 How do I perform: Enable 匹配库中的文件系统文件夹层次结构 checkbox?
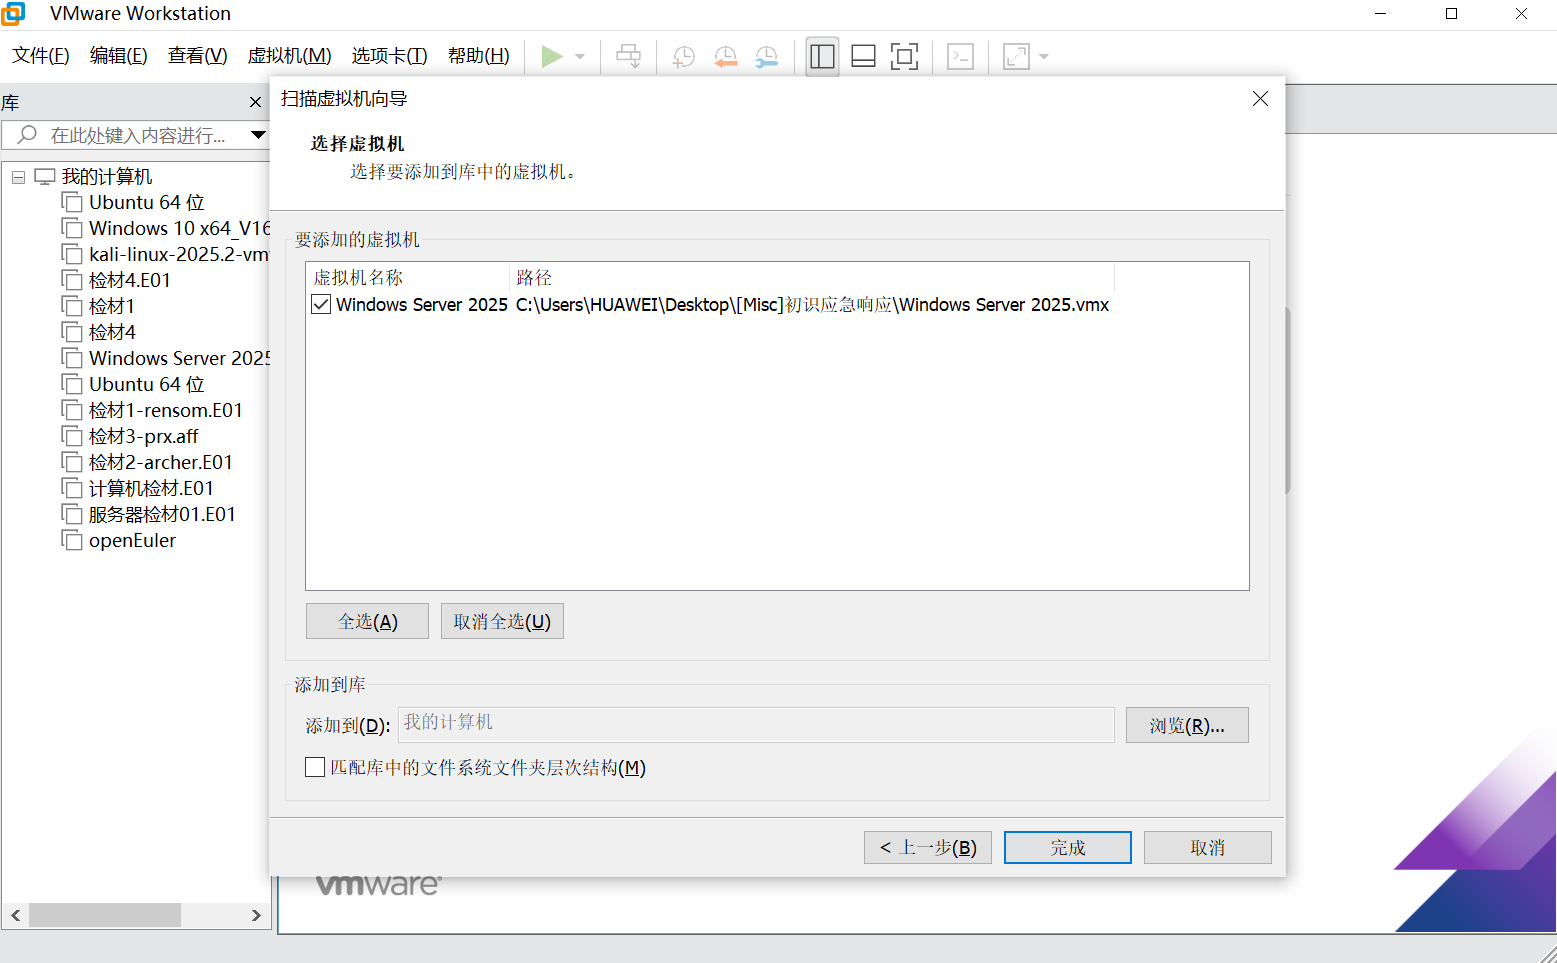315,767
